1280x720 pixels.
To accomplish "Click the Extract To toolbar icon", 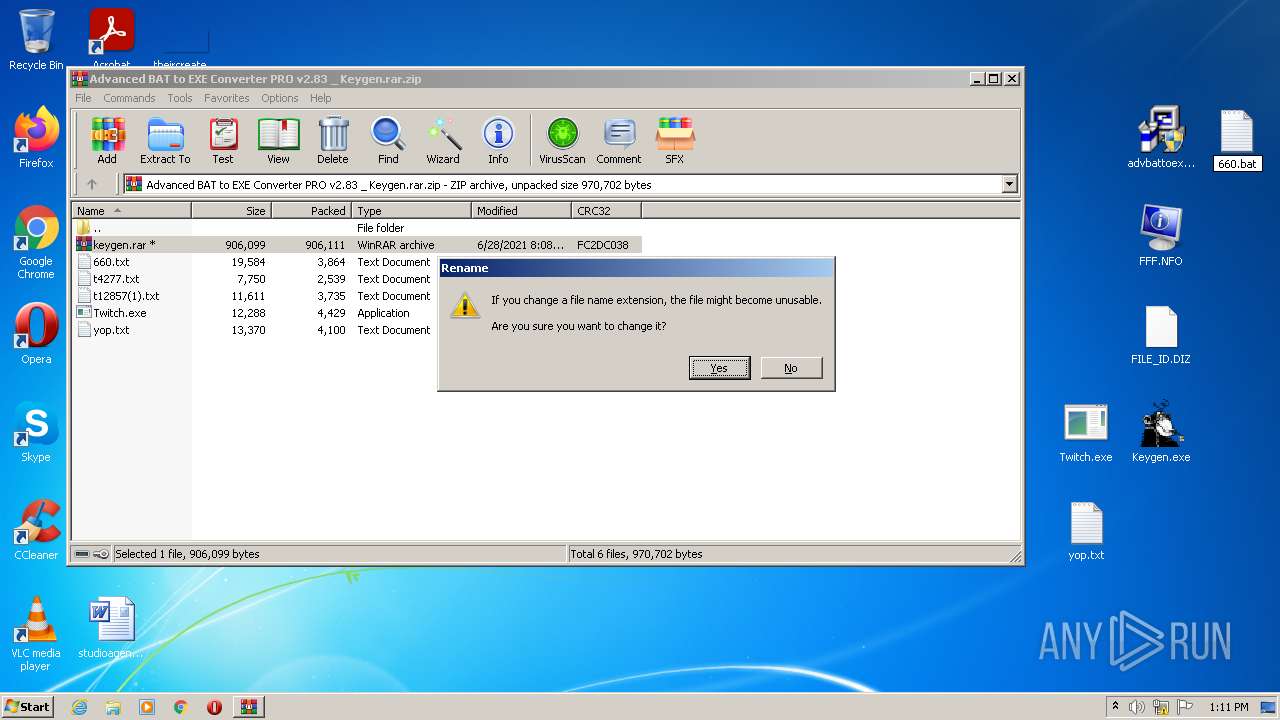I will 165,140.
